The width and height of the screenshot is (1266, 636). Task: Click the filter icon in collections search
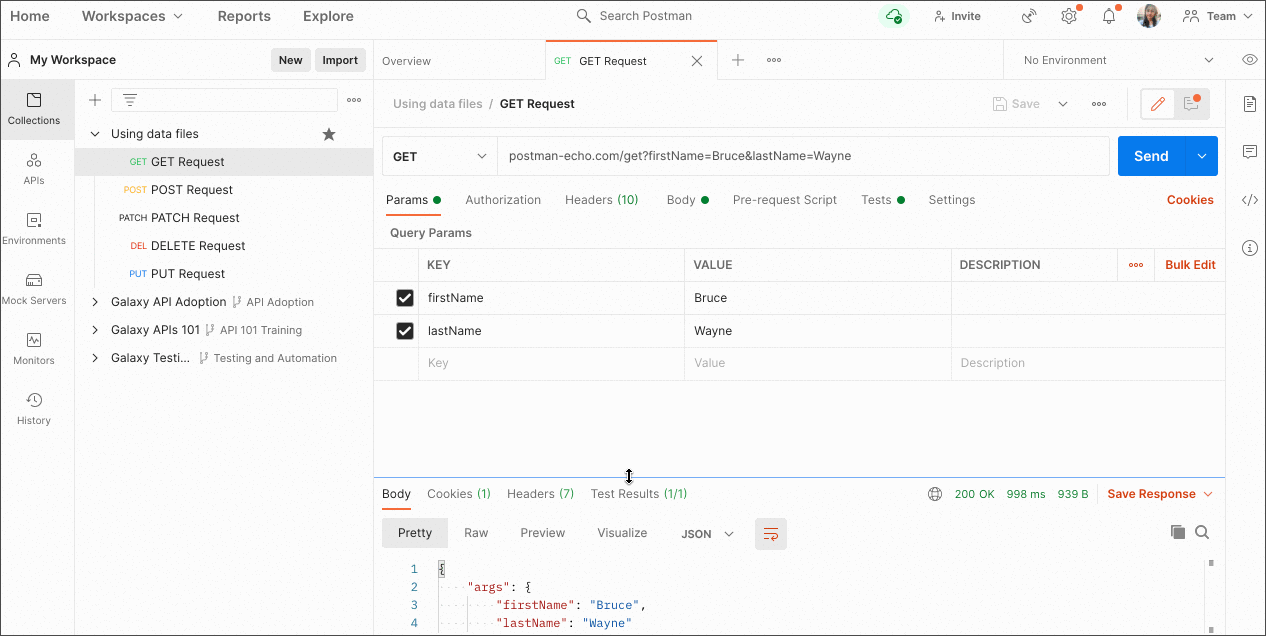pos(130,100)
